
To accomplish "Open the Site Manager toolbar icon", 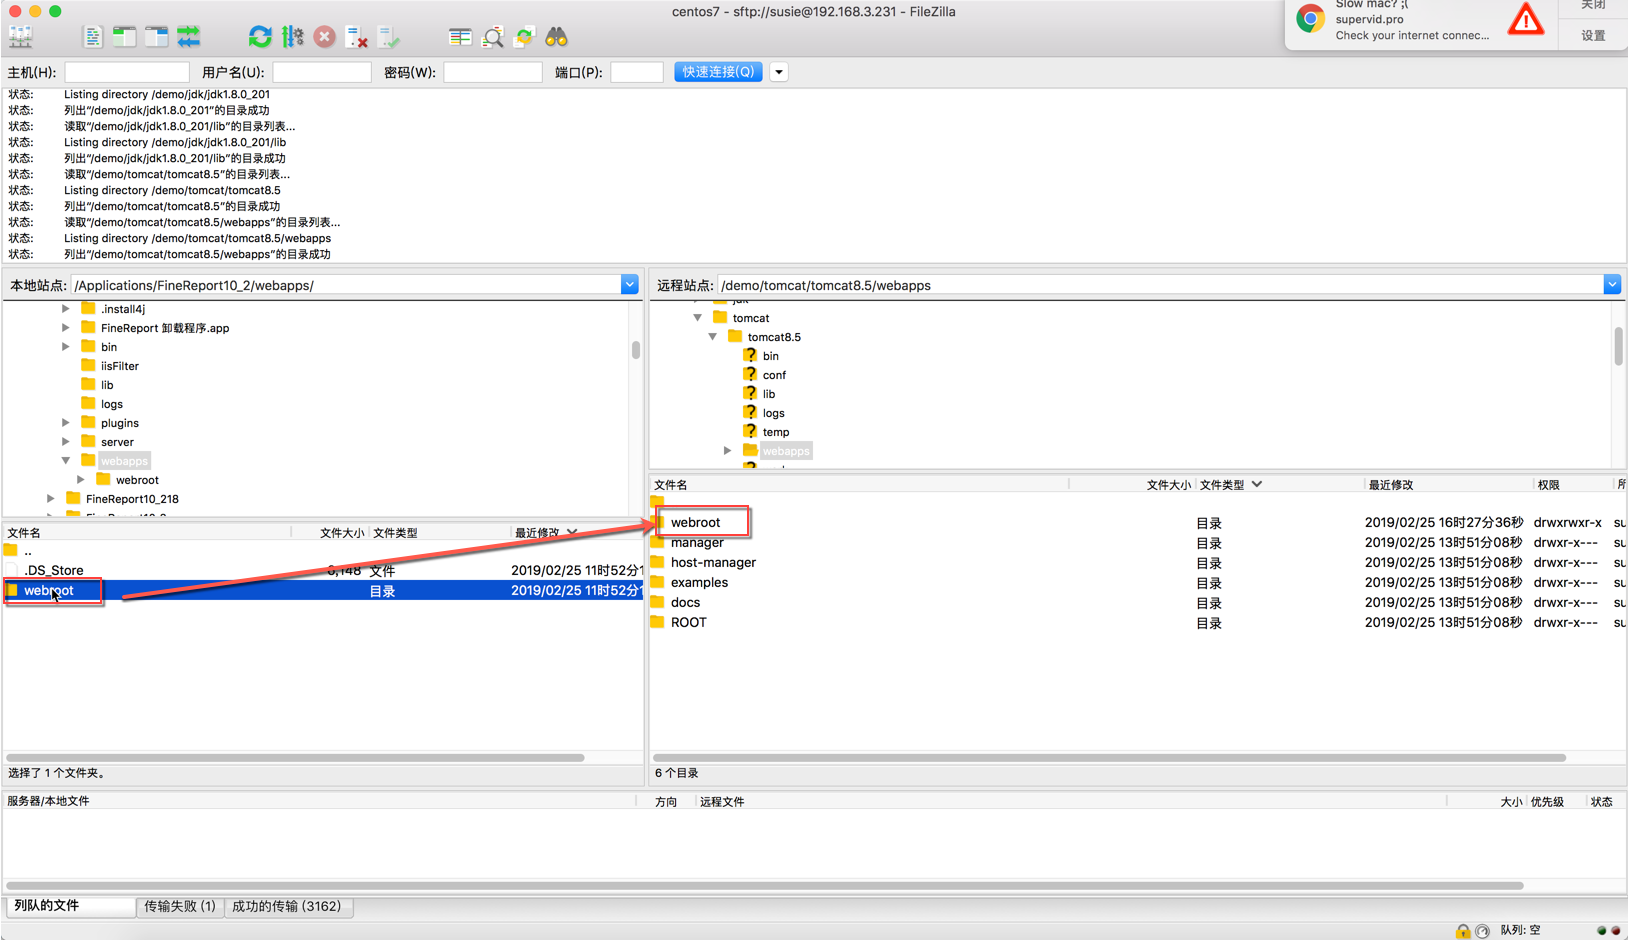I will [x=20, y=38].
